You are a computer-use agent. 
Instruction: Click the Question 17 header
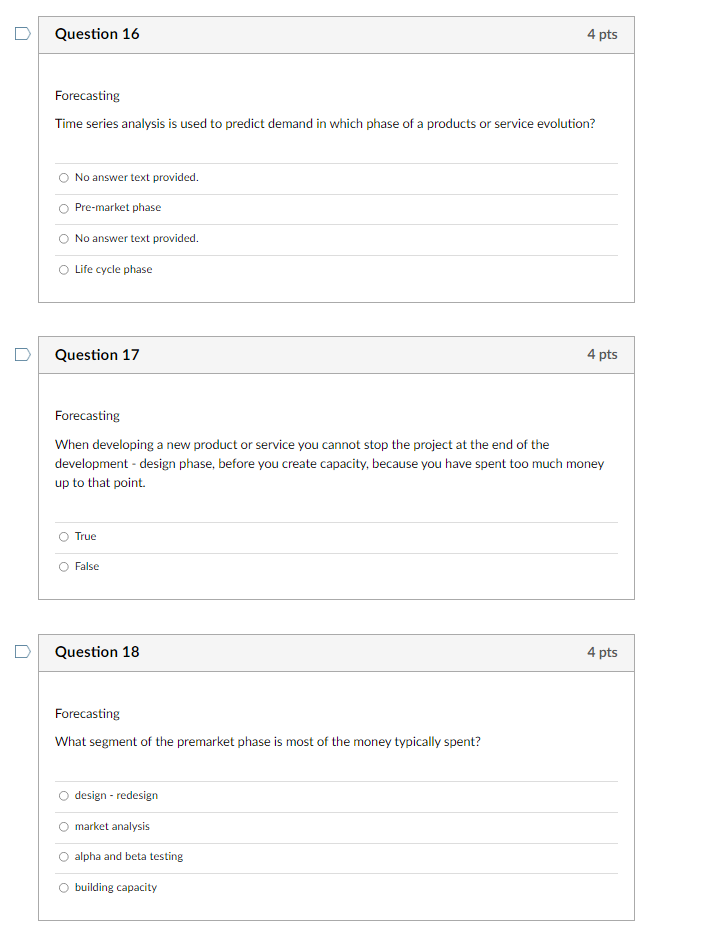[x=97, y=354]
